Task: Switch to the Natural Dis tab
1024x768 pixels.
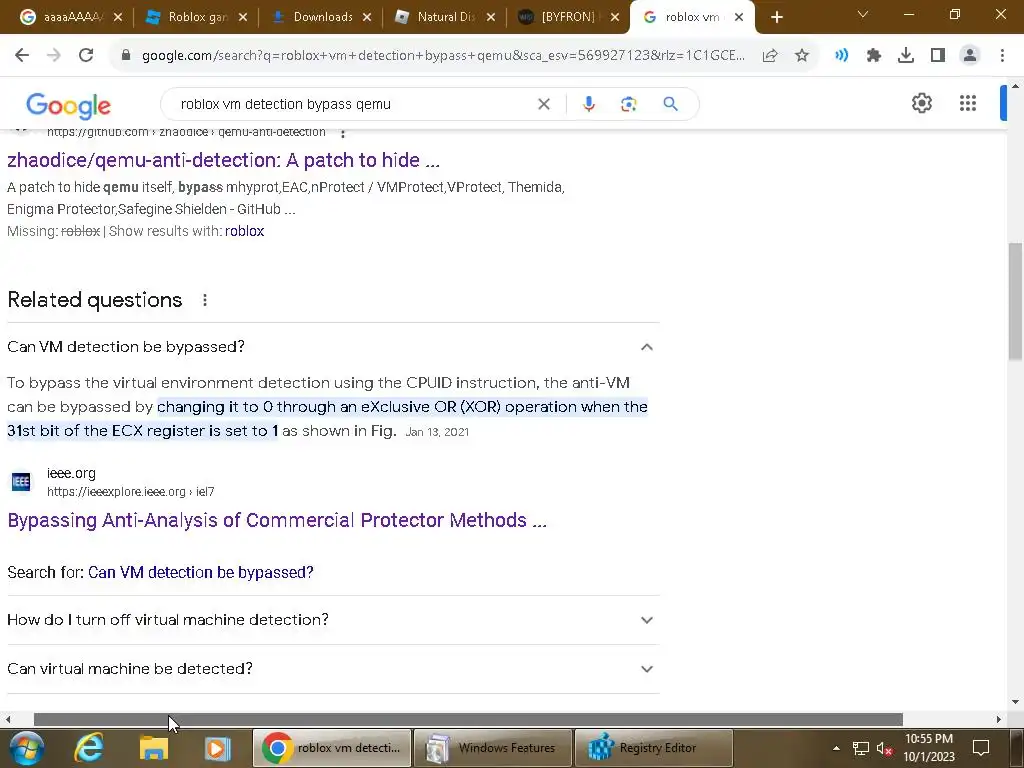Action: tap(445, 17)
